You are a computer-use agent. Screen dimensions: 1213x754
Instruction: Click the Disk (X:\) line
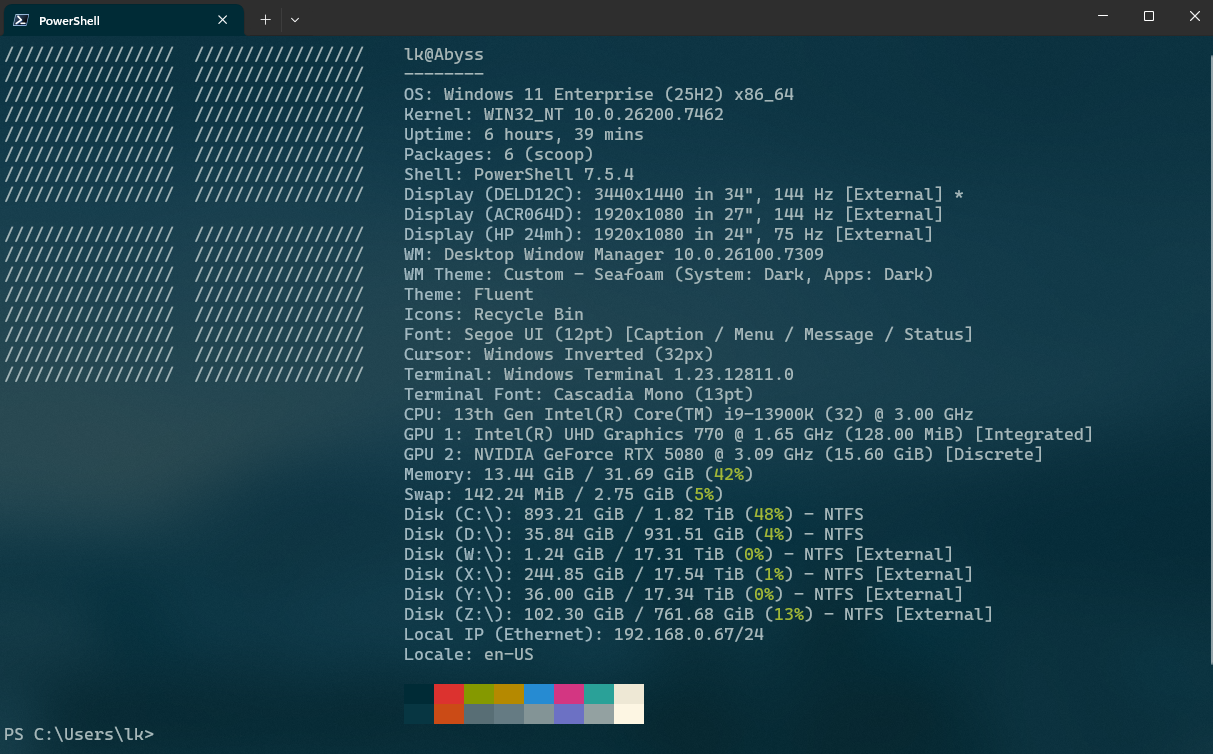(689, 575)
